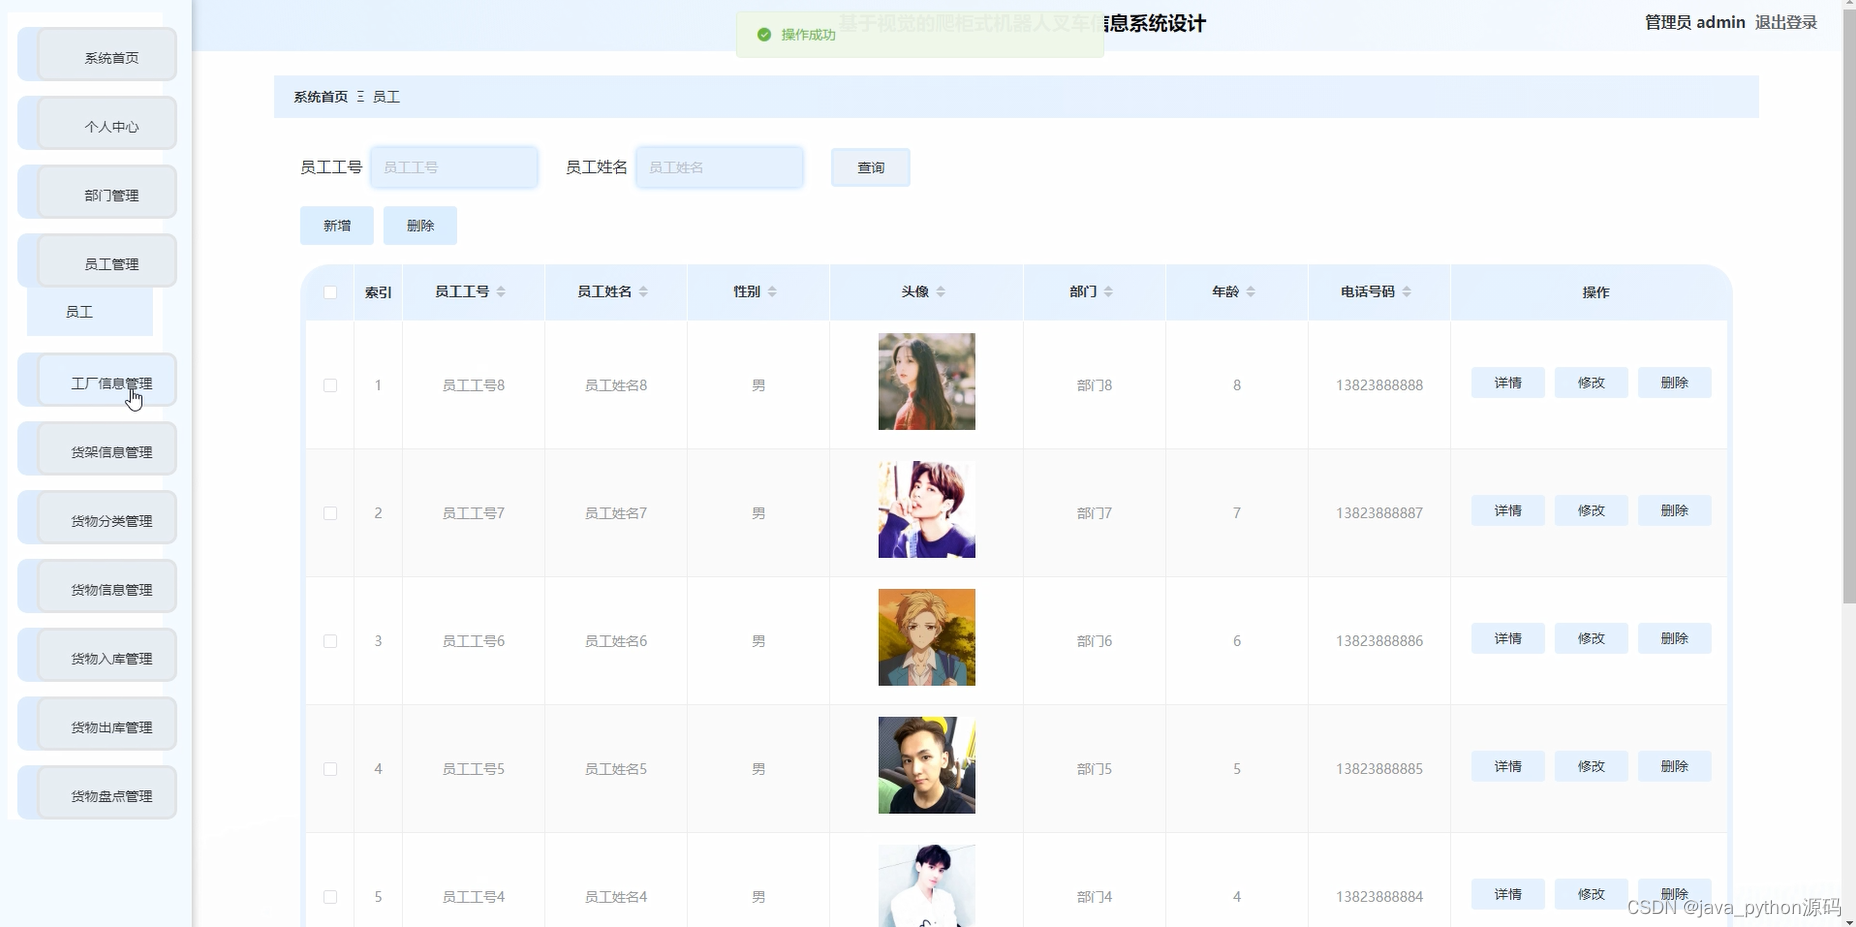Click 员工姓名5 cell
The image size is (1856, 927).
pos(616,769)
